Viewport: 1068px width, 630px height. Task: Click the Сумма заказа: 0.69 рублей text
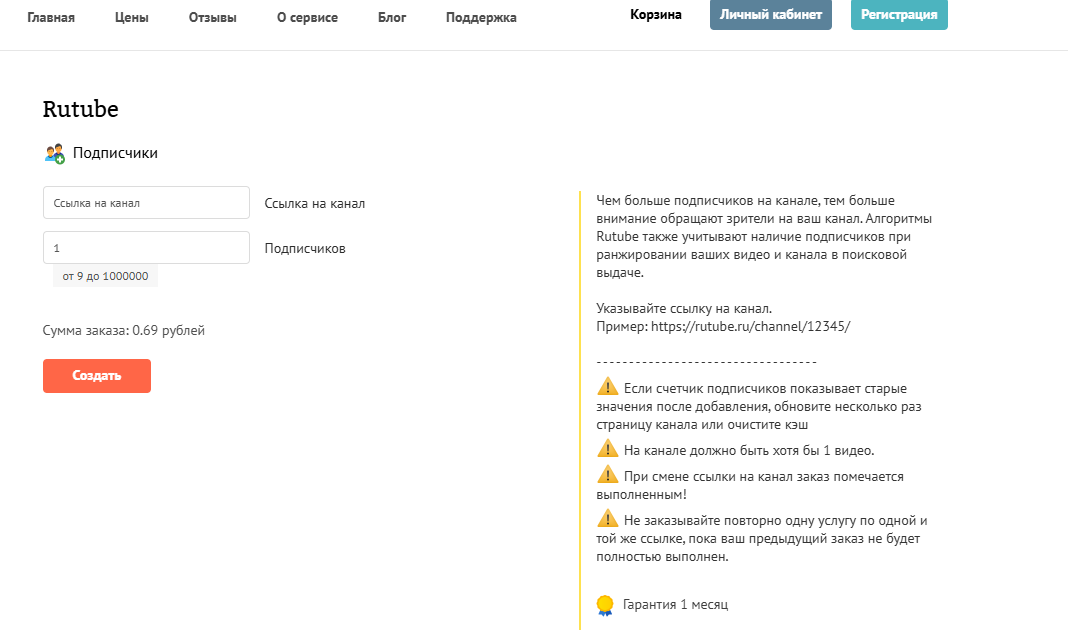pyautogui.click(x=124, y=330)
